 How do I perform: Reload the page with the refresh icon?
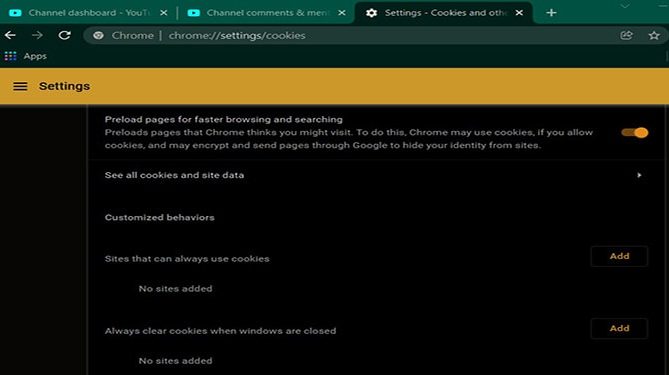tap(64, 35)
